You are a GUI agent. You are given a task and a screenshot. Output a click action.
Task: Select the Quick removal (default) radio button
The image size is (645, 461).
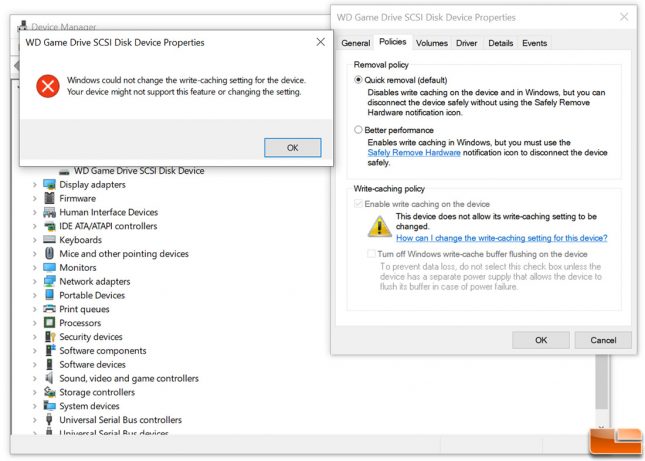coord(358,80)
